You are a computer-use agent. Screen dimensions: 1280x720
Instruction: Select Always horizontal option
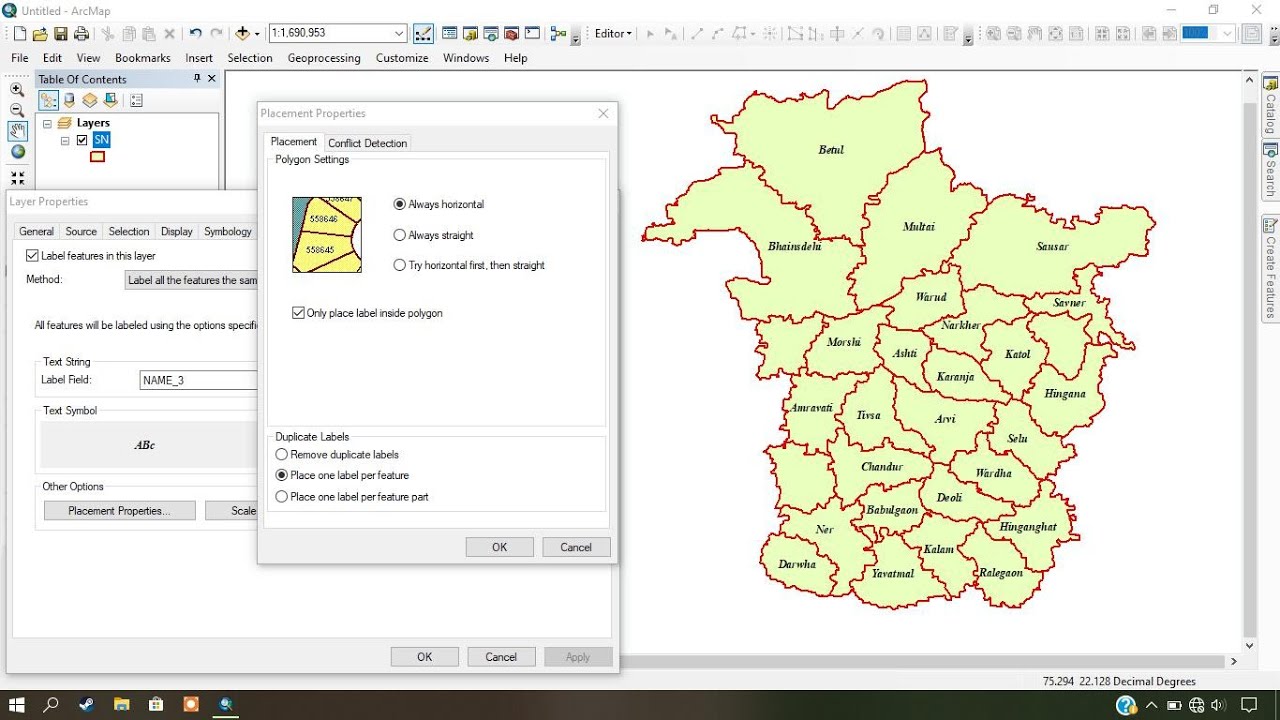[x=400, y=204]
